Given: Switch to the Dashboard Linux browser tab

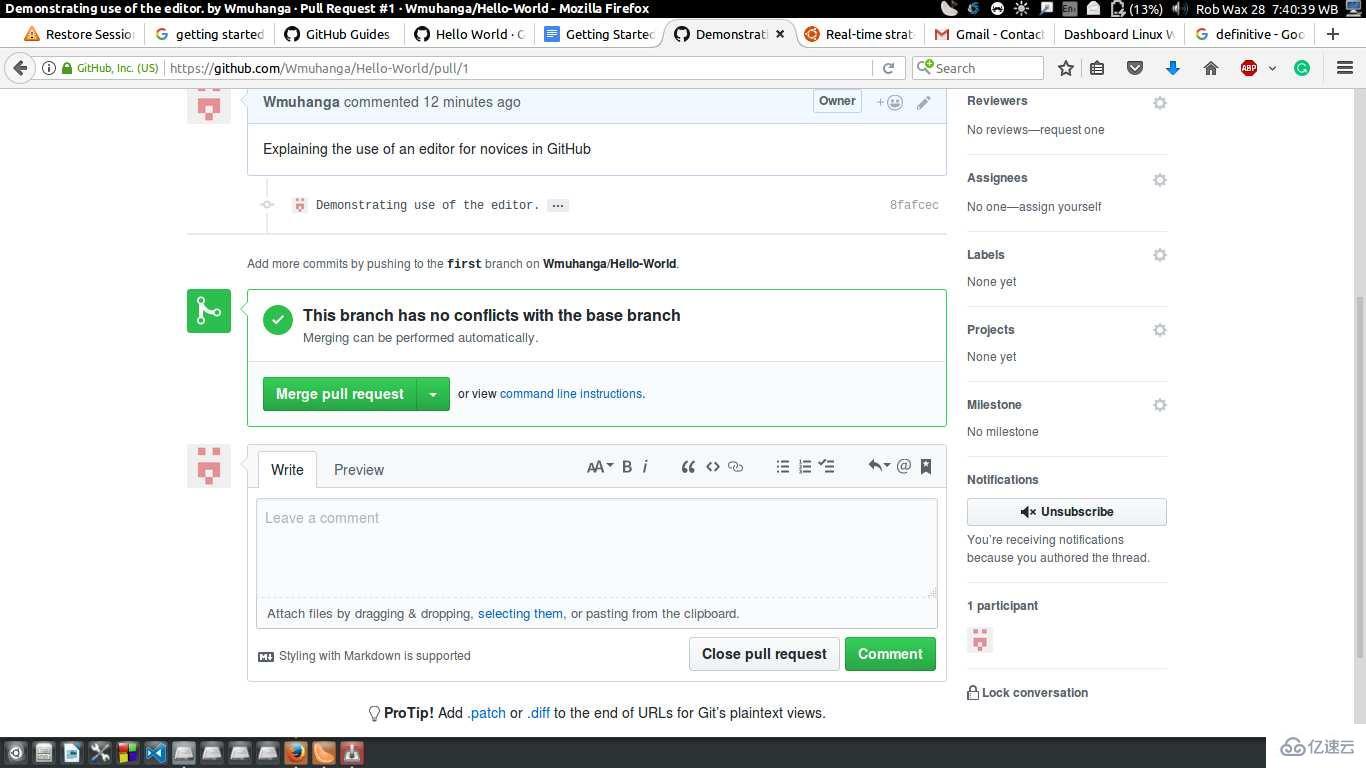Looking at the screenshot, I should [1119, 34].
